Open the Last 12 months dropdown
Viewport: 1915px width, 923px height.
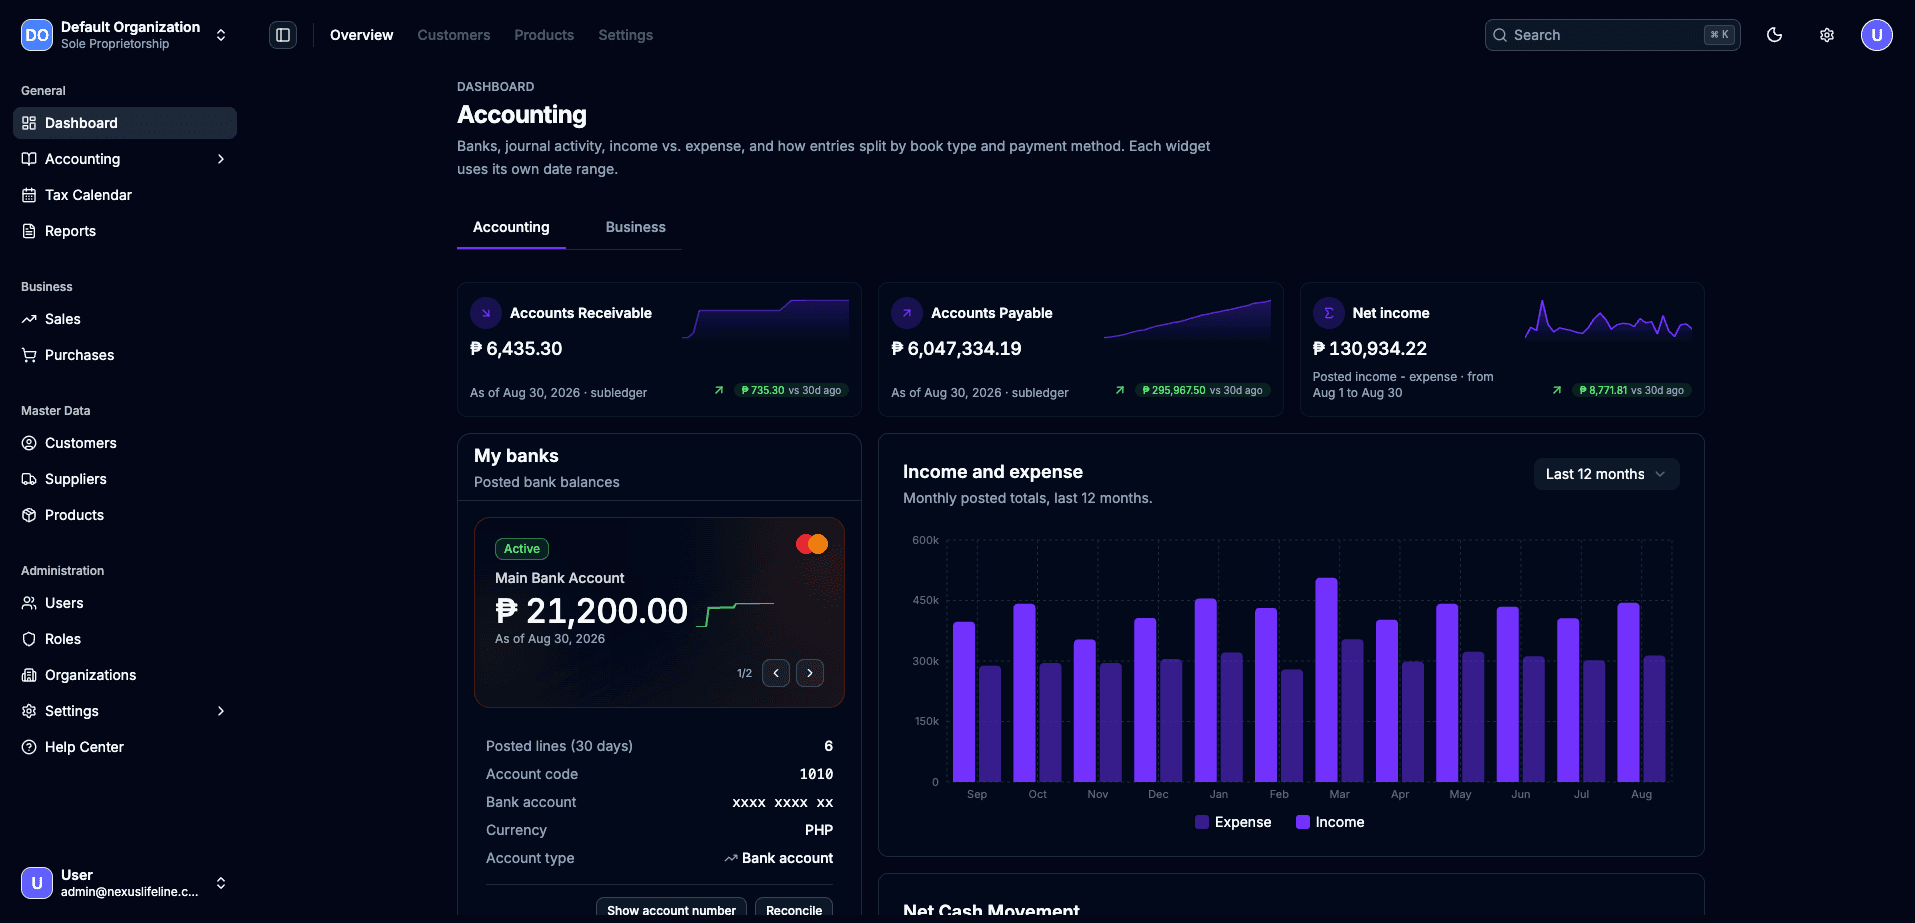[1606, 474]
